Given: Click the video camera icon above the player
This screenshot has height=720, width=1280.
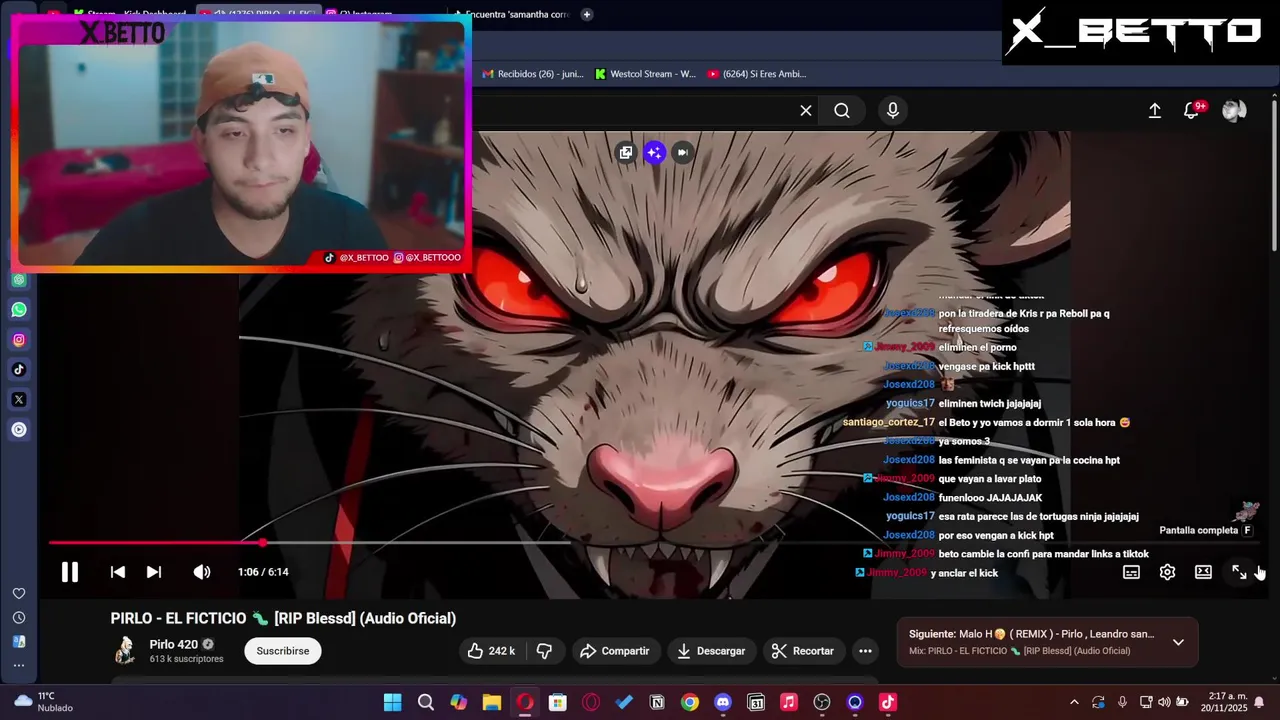Looking at the screenshot, I should point(682,152).
